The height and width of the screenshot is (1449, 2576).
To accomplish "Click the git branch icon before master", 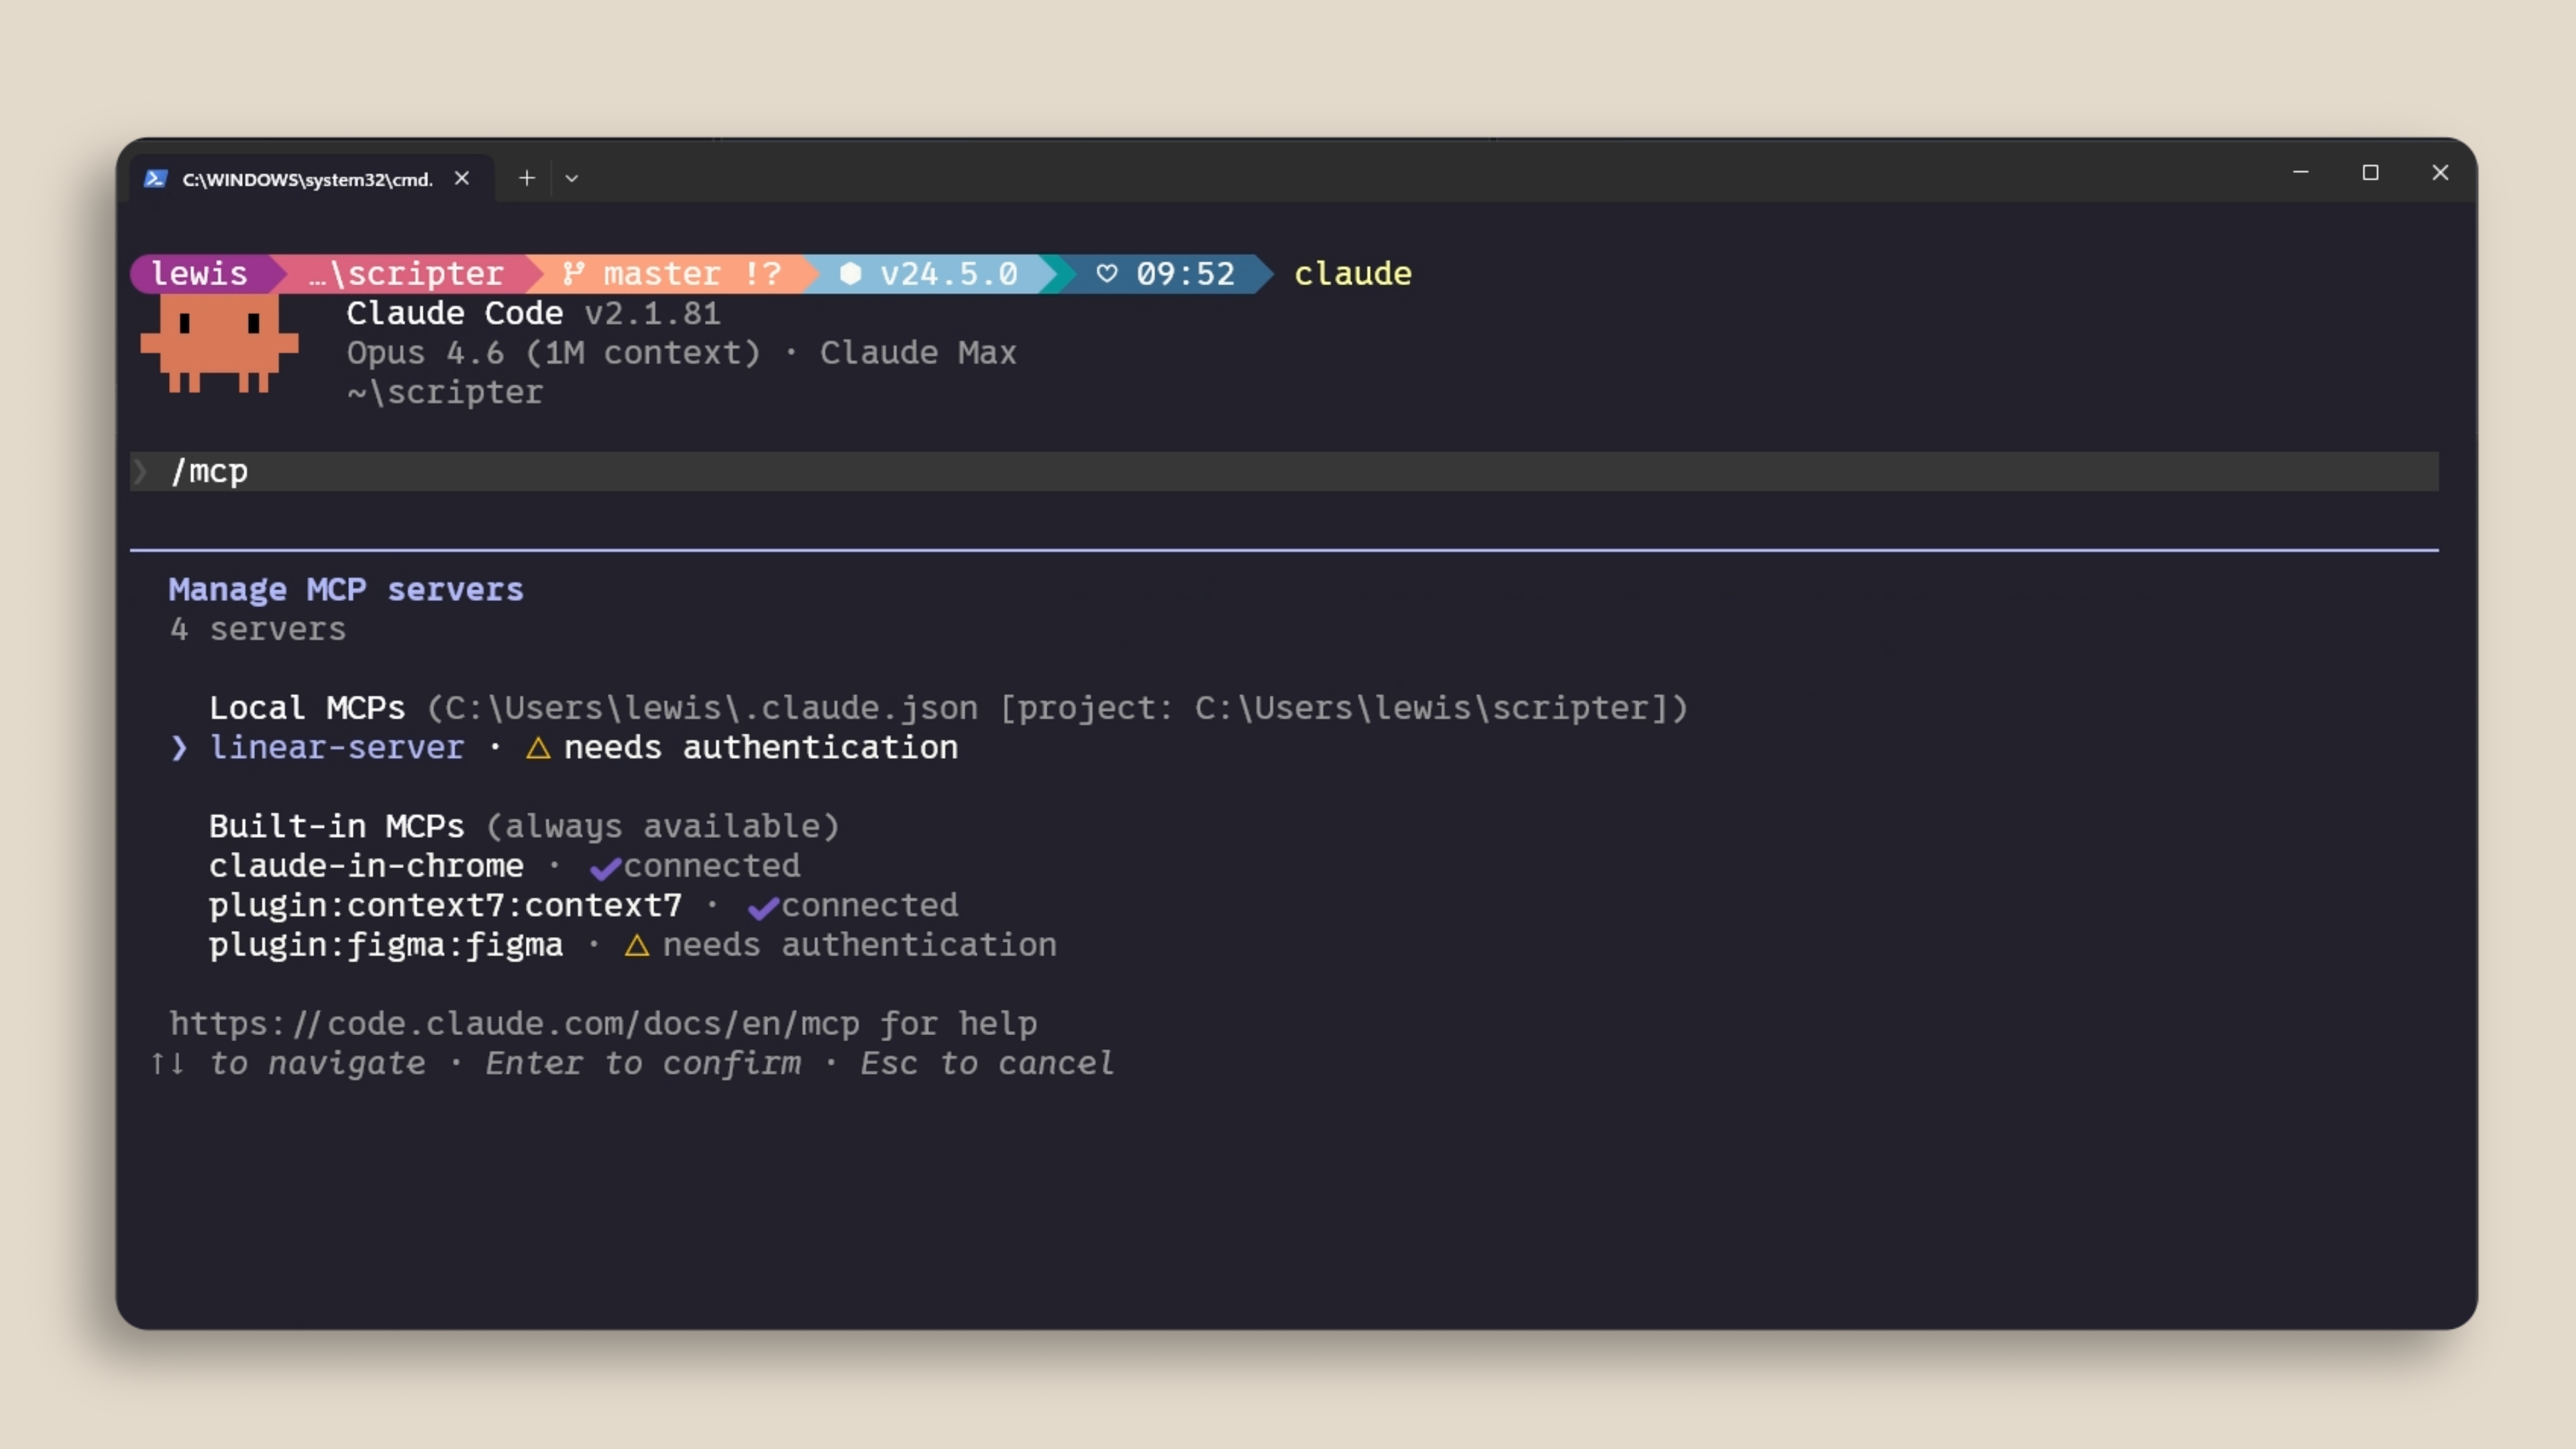I will pyautogui.click(x=573, y=273).
